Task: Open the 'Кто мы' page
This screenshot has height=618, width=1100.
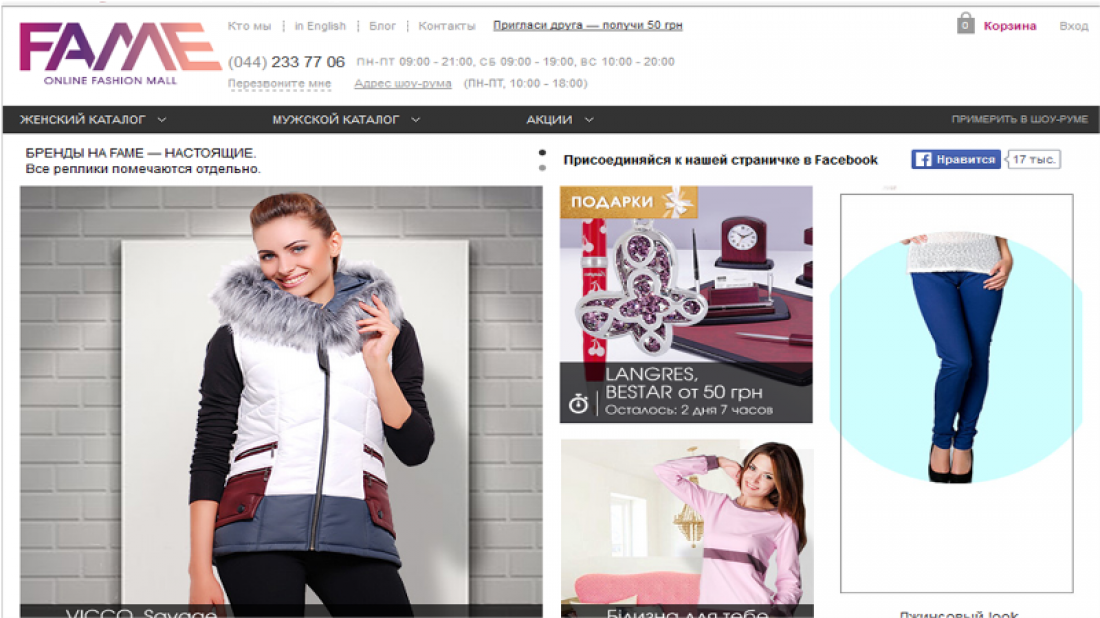Action: (x=249, y=26)
